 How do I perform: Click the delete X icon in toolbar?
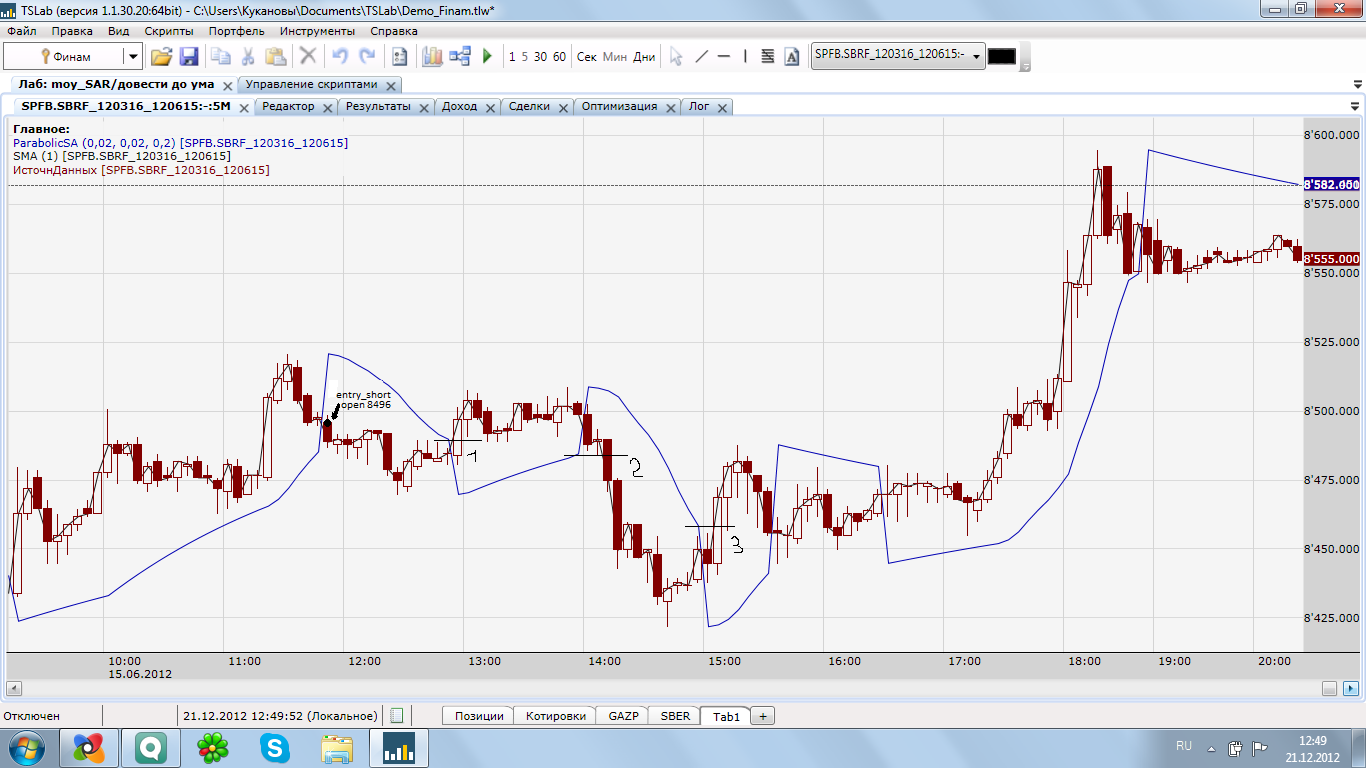308,57
